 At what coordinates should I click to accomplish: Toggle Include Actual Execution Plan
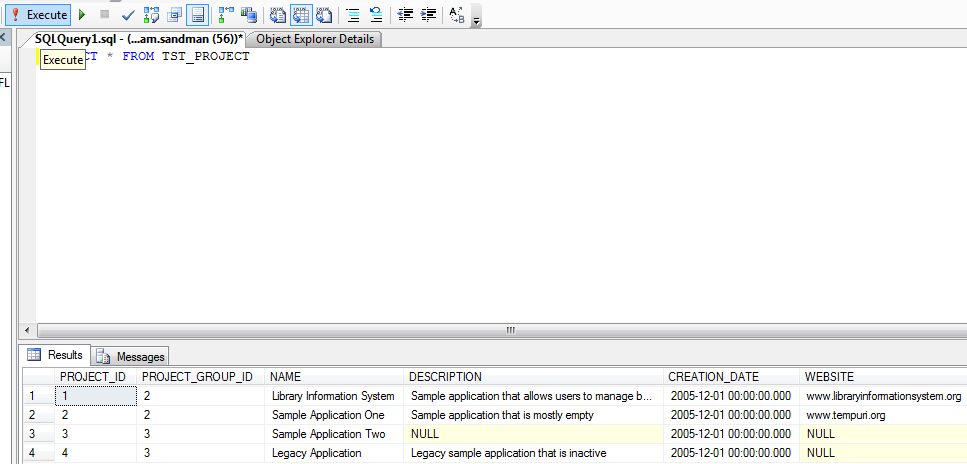(x=227, y=15)
